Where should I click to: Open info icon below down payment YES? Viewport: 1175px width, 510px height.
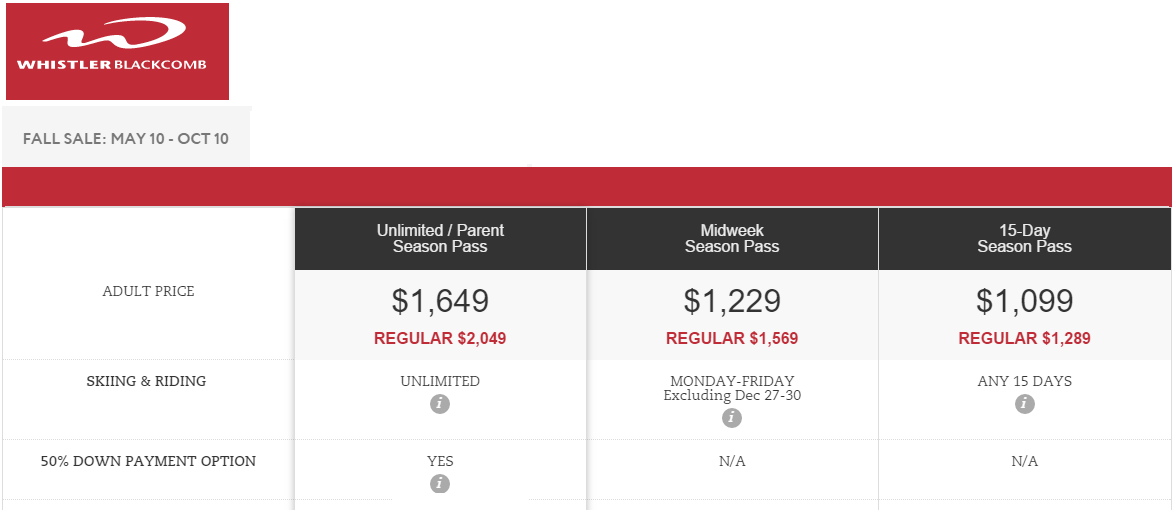[x=440, y=484]
